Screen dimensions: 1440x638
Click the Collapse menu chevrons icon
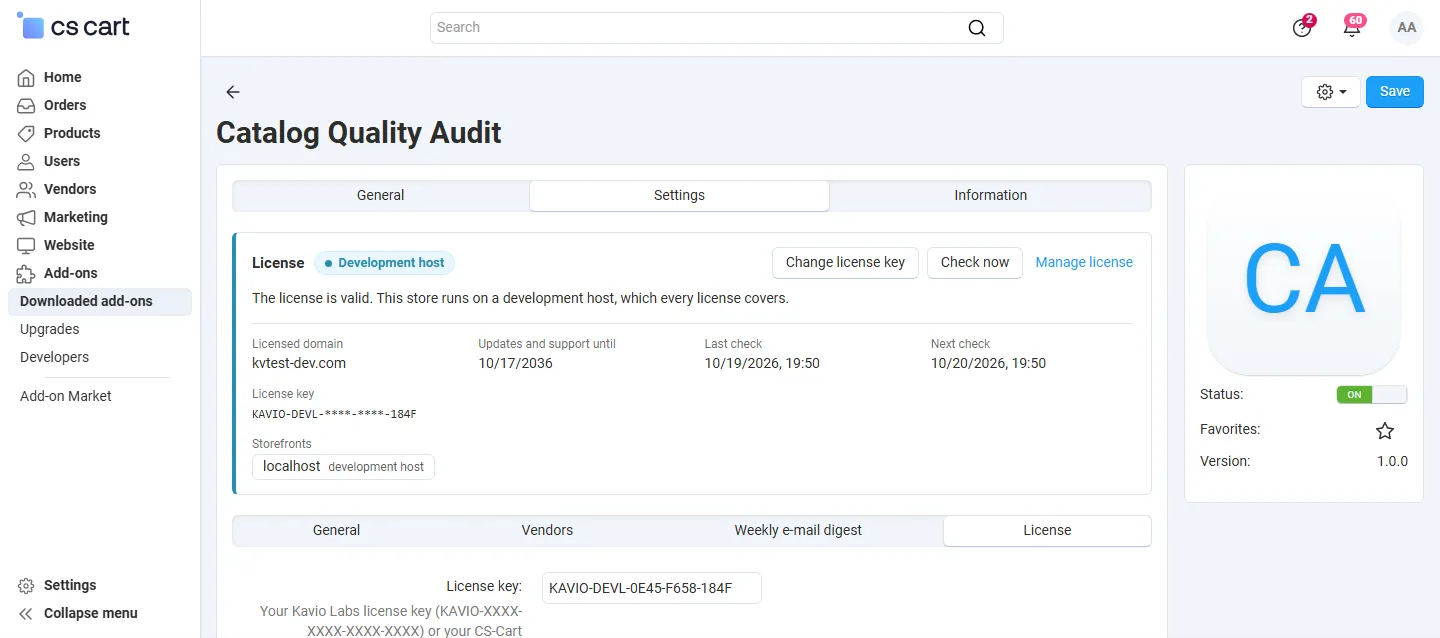pos(26,613)
